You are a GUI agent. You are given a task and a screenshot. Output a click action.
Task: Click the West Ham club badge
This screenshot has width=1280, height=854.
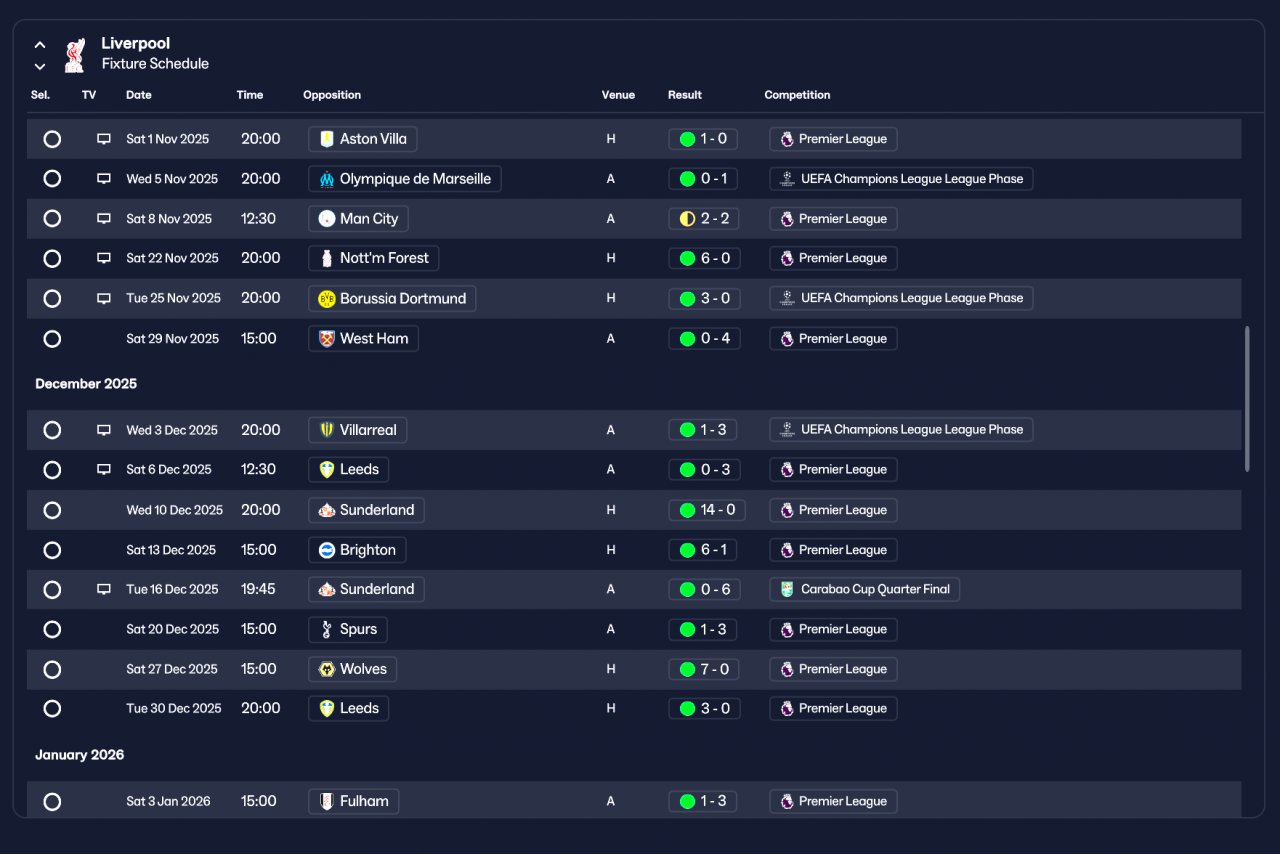click(x=327, y=338)
